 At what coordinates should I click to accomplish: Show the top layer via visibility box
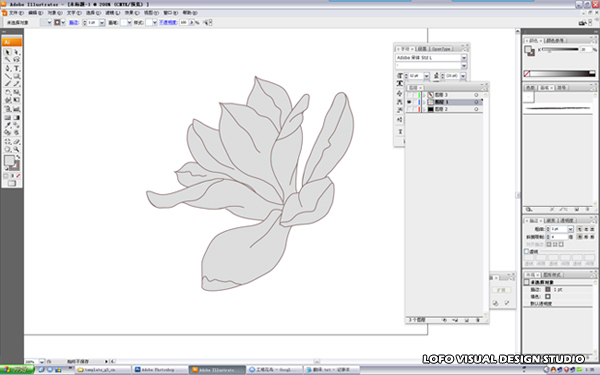pyautogui.click(x=409, y=95)
